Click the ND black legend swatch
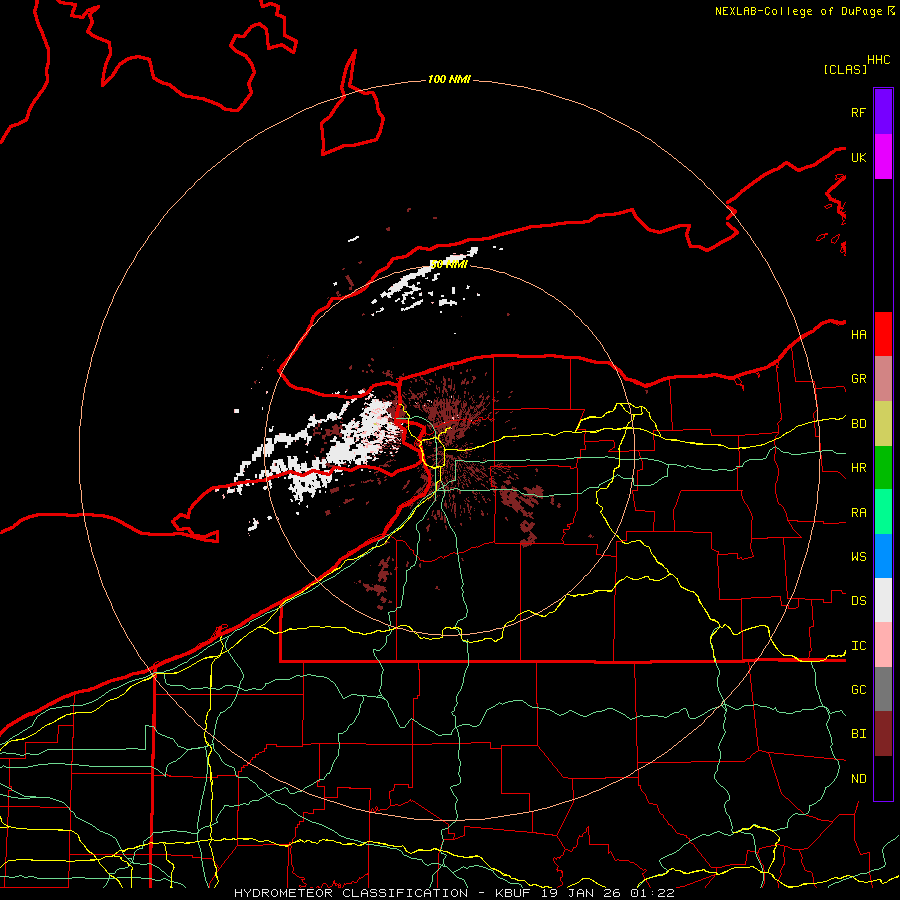 [x=883, y=778]
